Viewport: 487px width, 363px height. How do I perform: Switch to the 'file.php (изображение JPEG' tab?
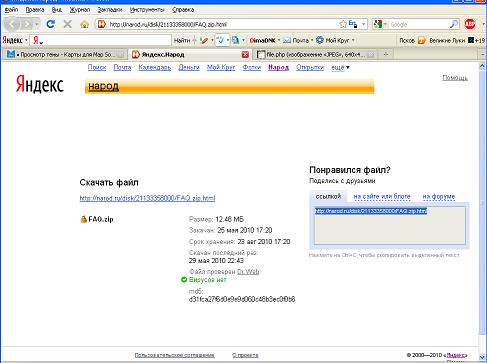coord(315,54)
